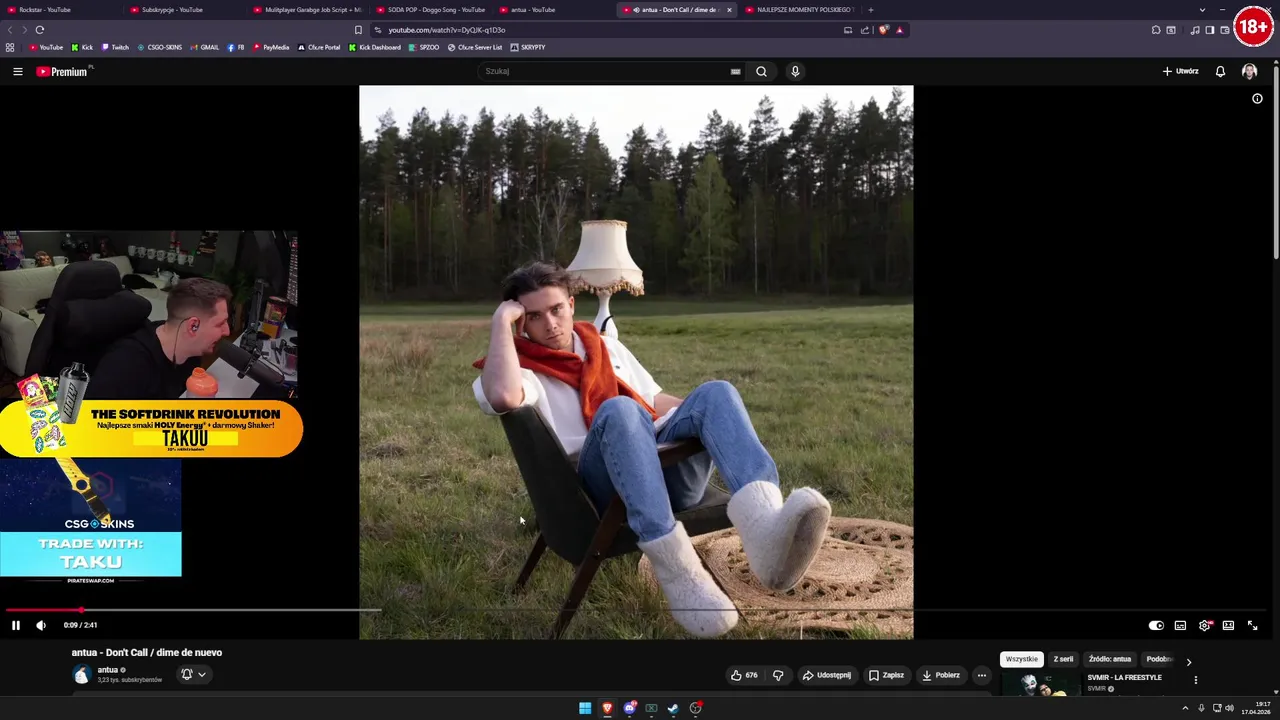1280x720 pixels.
Task: Open the account avatar menu
Action: tap(1249, 71)
